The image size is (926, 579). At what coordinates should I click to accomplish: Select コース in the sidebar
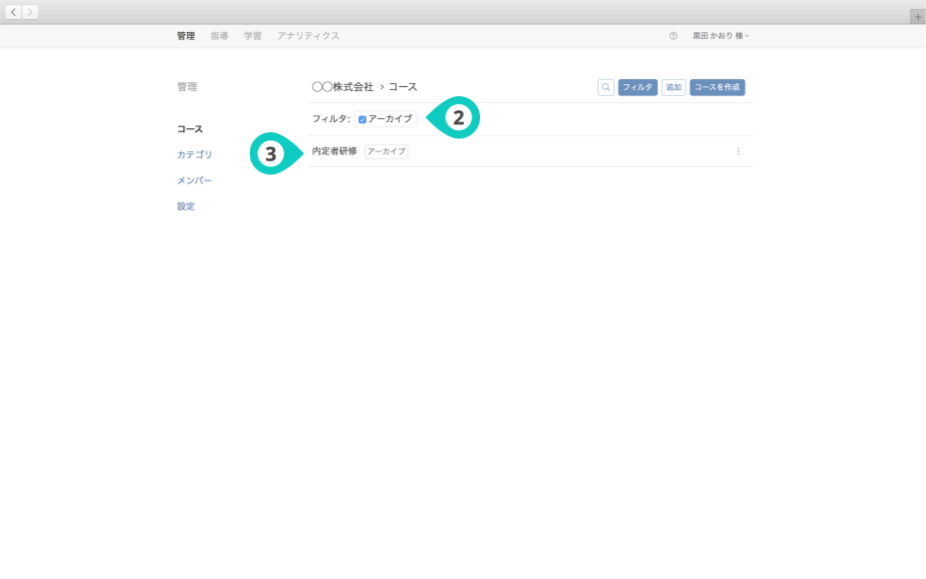190,129
